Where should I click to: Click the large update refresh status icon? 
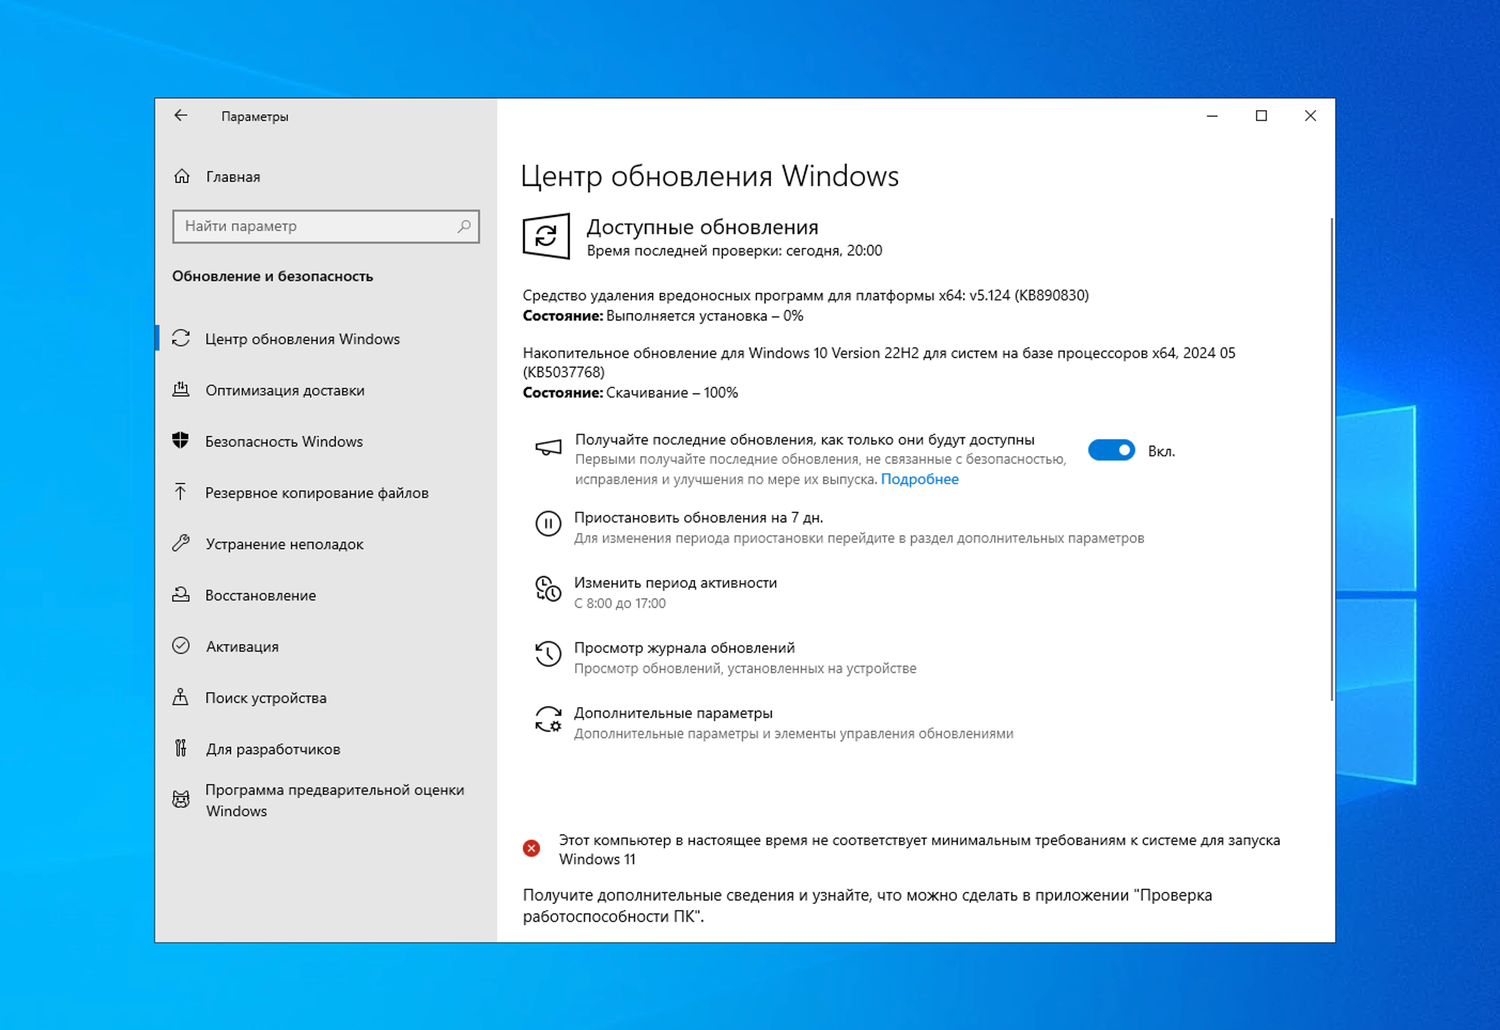[546, 237]
